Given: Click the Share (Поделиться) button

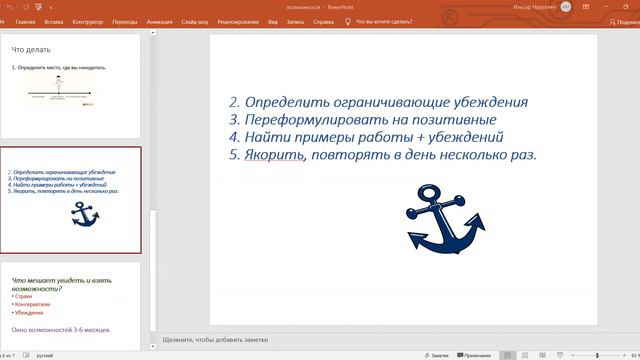Looking at the screenshot, I should [x=624, y=22].
